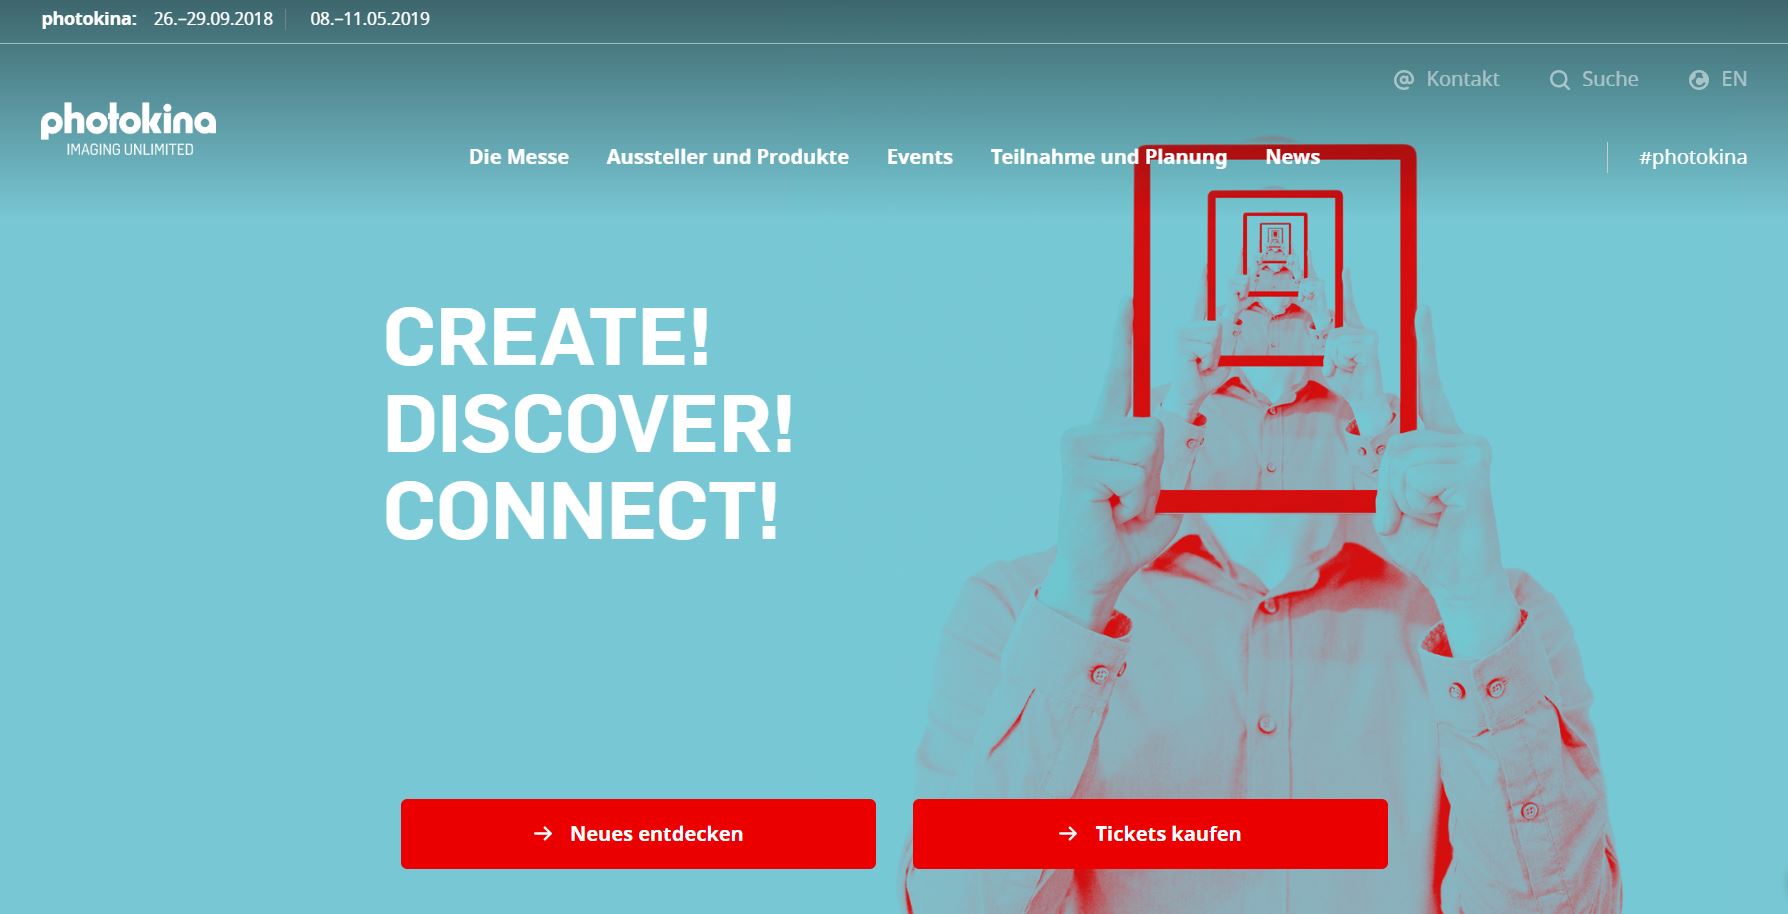This screenshot has width=1788, height=914.
Task: Open the Events menu
Action: click(920, 157)
